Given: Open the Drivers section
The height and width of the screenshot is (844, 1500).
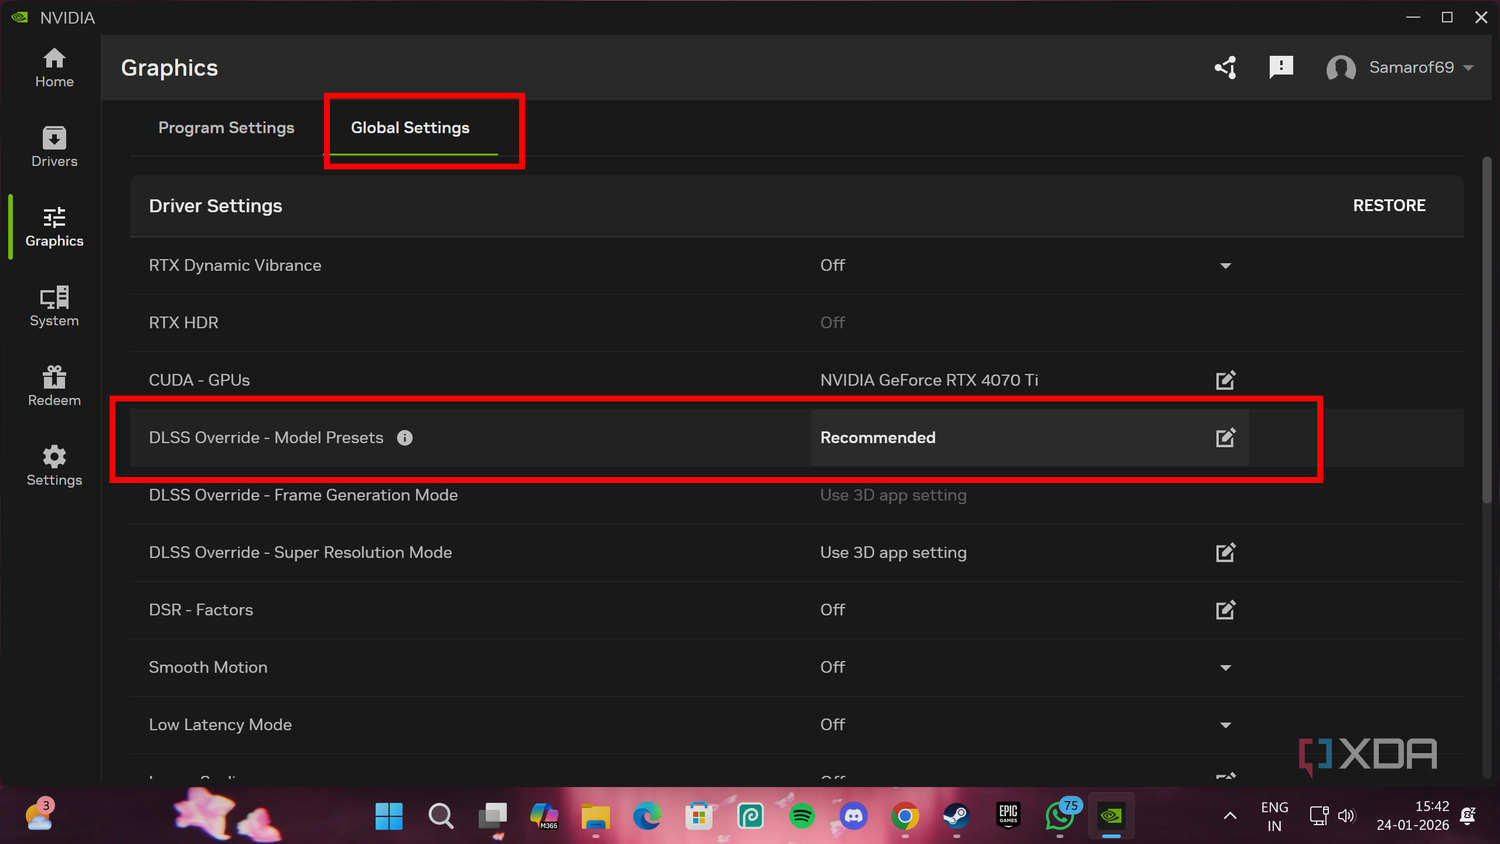Looking at the screenshot, I should click(54, 147).
